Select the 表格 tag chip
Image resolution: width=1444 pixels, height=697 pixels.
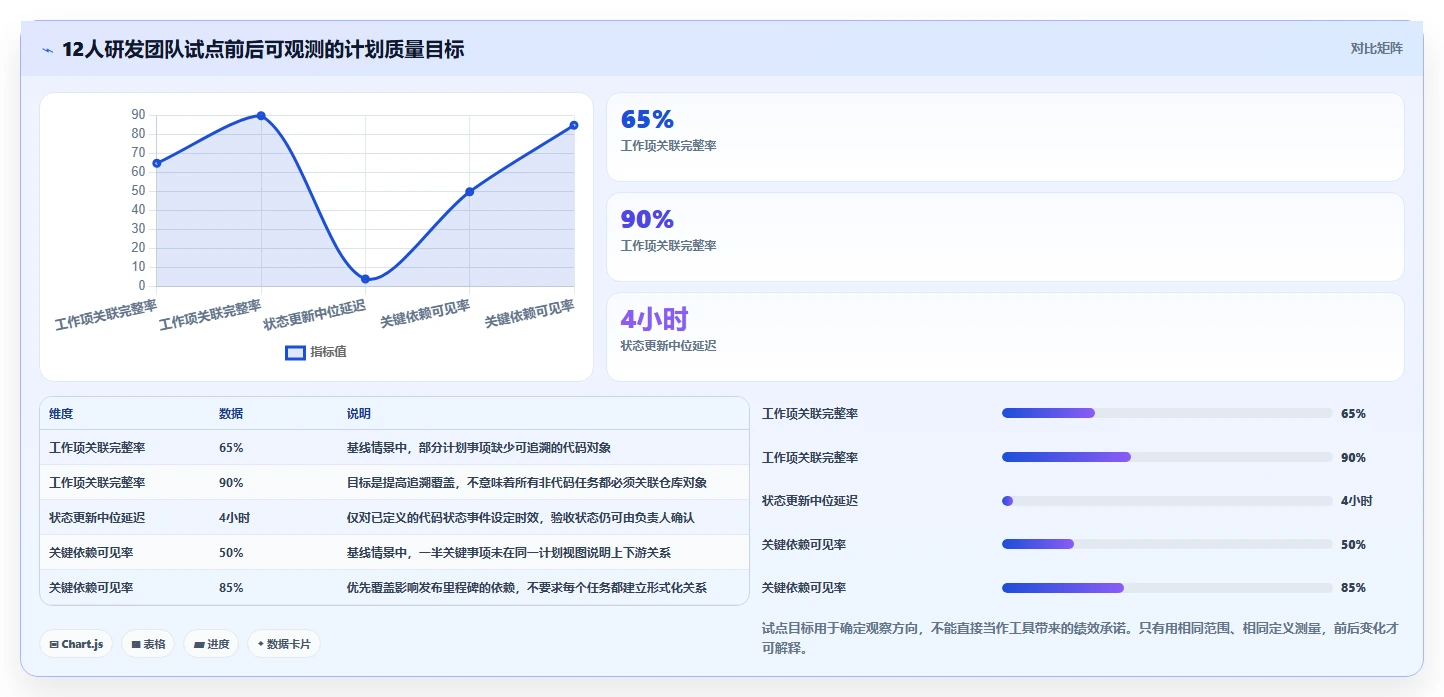(149, 644)
